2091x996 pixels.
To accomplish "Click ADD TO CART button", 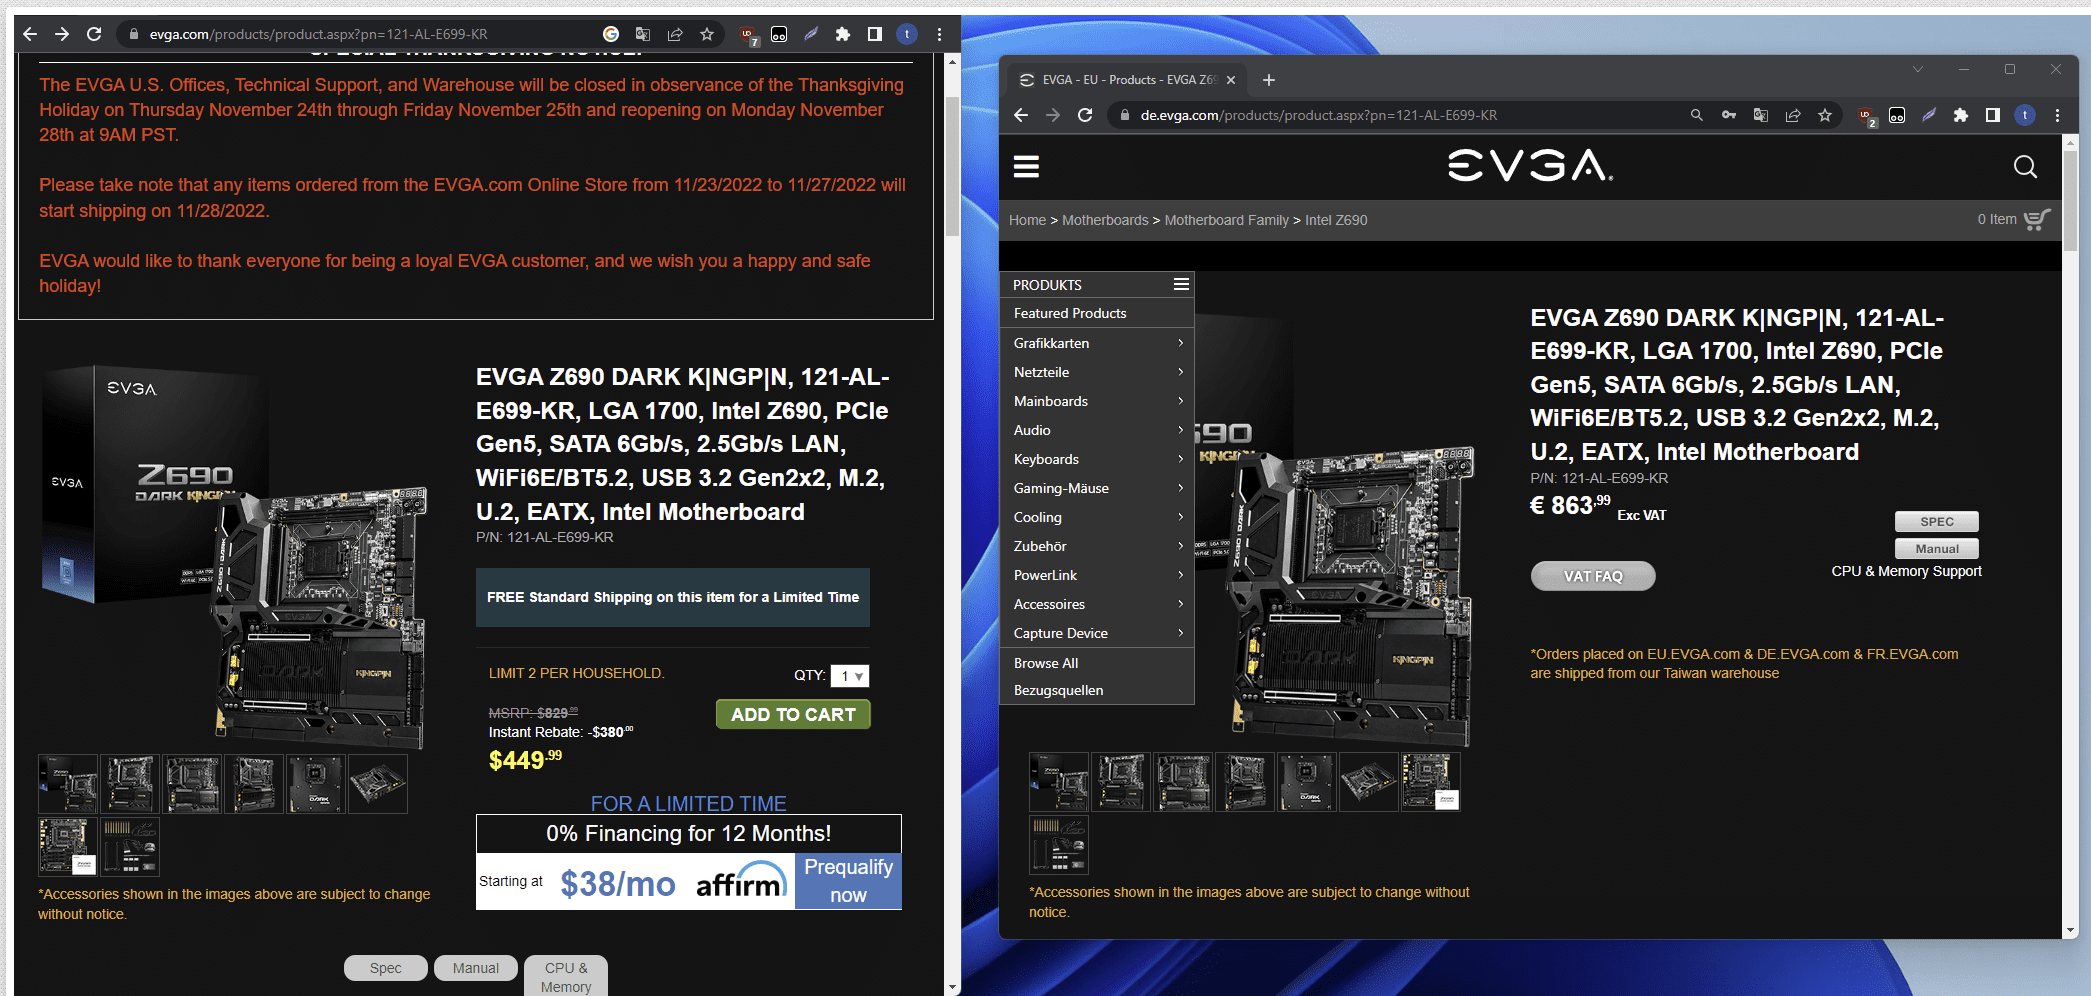I will point(793,714).
